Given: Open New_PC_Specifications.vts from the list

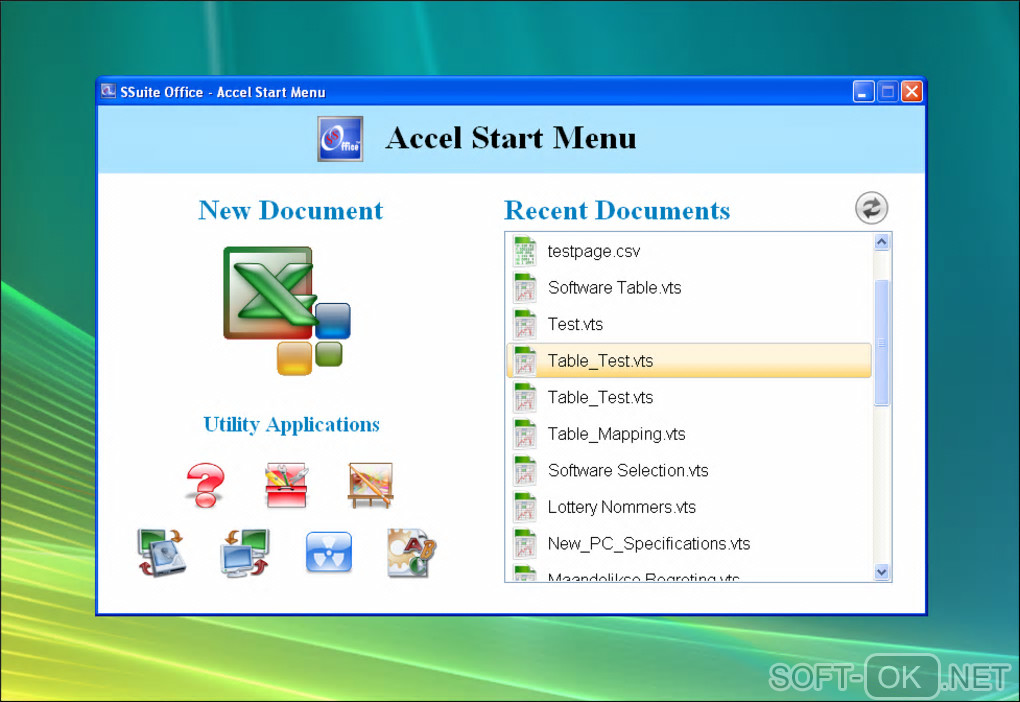Looking at the screenshot, I should coord(688,543).
